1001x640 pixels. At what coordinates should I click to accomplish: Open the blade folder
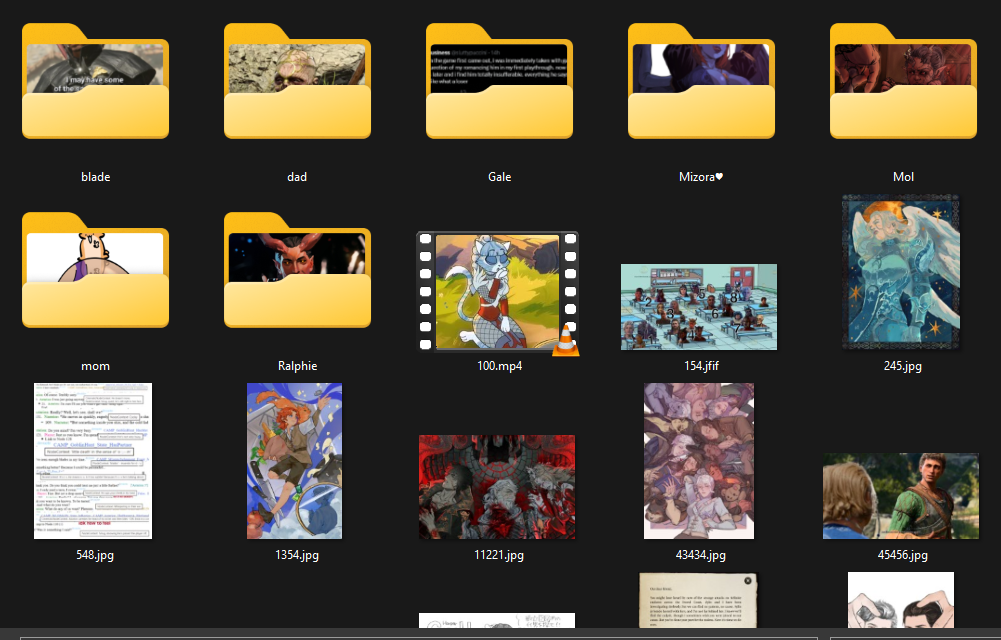pos(95,81)
